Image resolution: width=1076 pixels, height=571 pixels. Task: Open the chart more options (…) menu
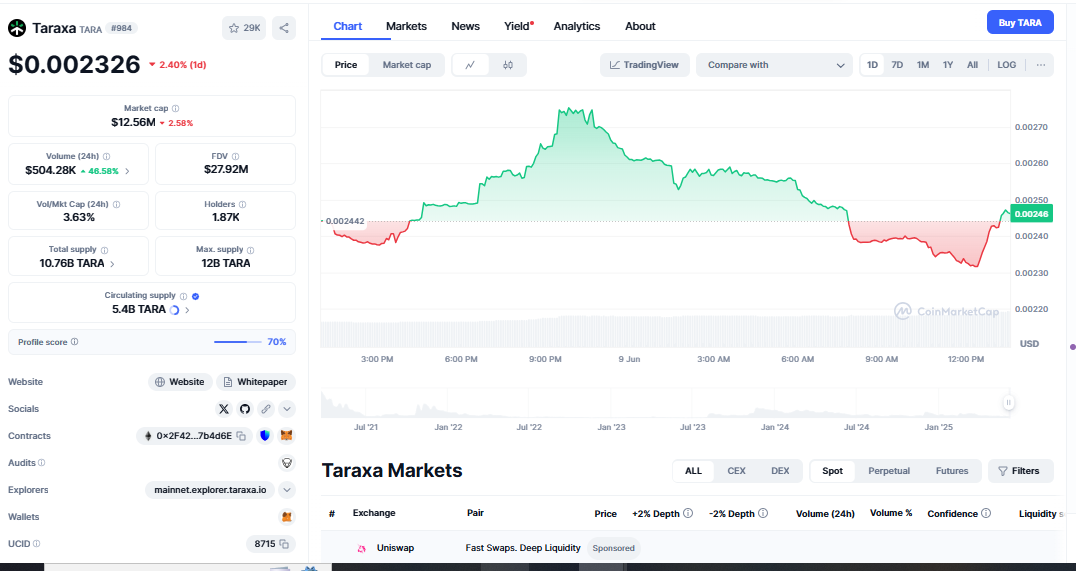coord(1041,65)
